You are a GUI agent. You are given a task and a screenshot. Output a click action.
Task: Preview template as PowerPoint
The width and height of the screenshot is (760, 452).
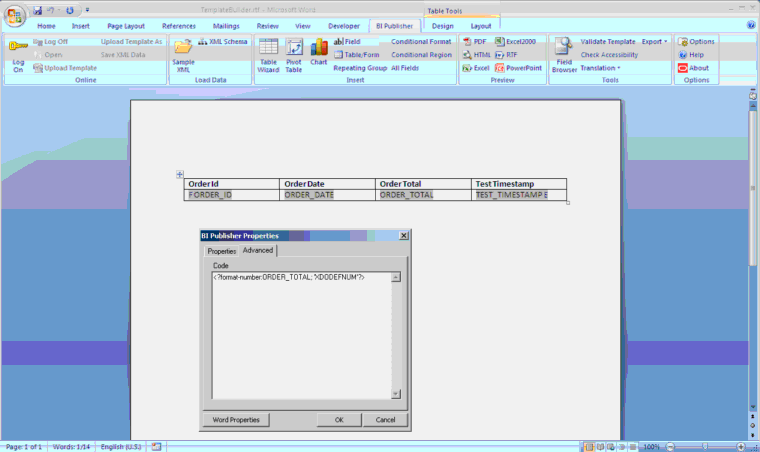pos(518,68)
